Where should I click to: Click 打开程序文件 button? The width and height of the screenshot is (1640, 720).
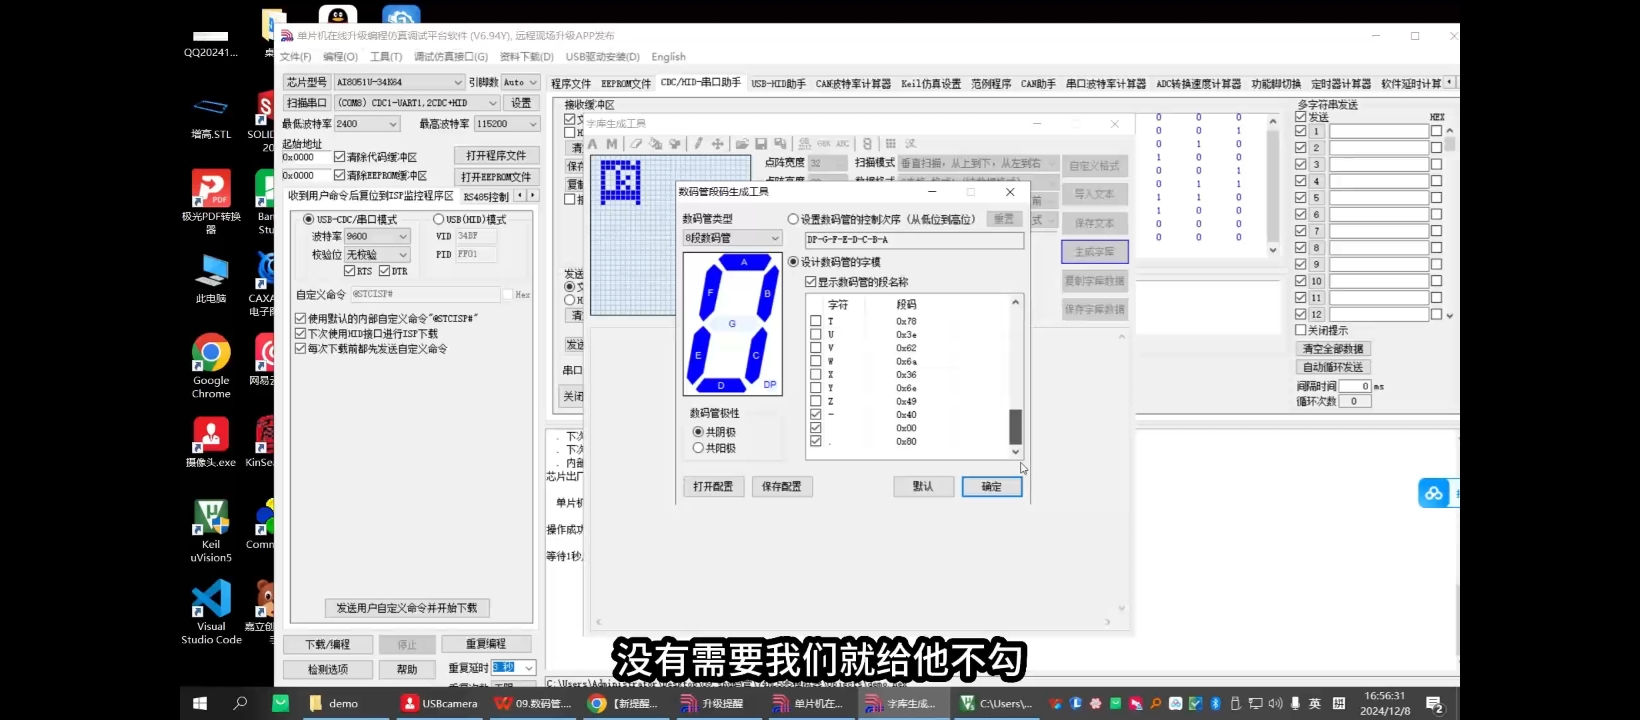tap(496, 156)
